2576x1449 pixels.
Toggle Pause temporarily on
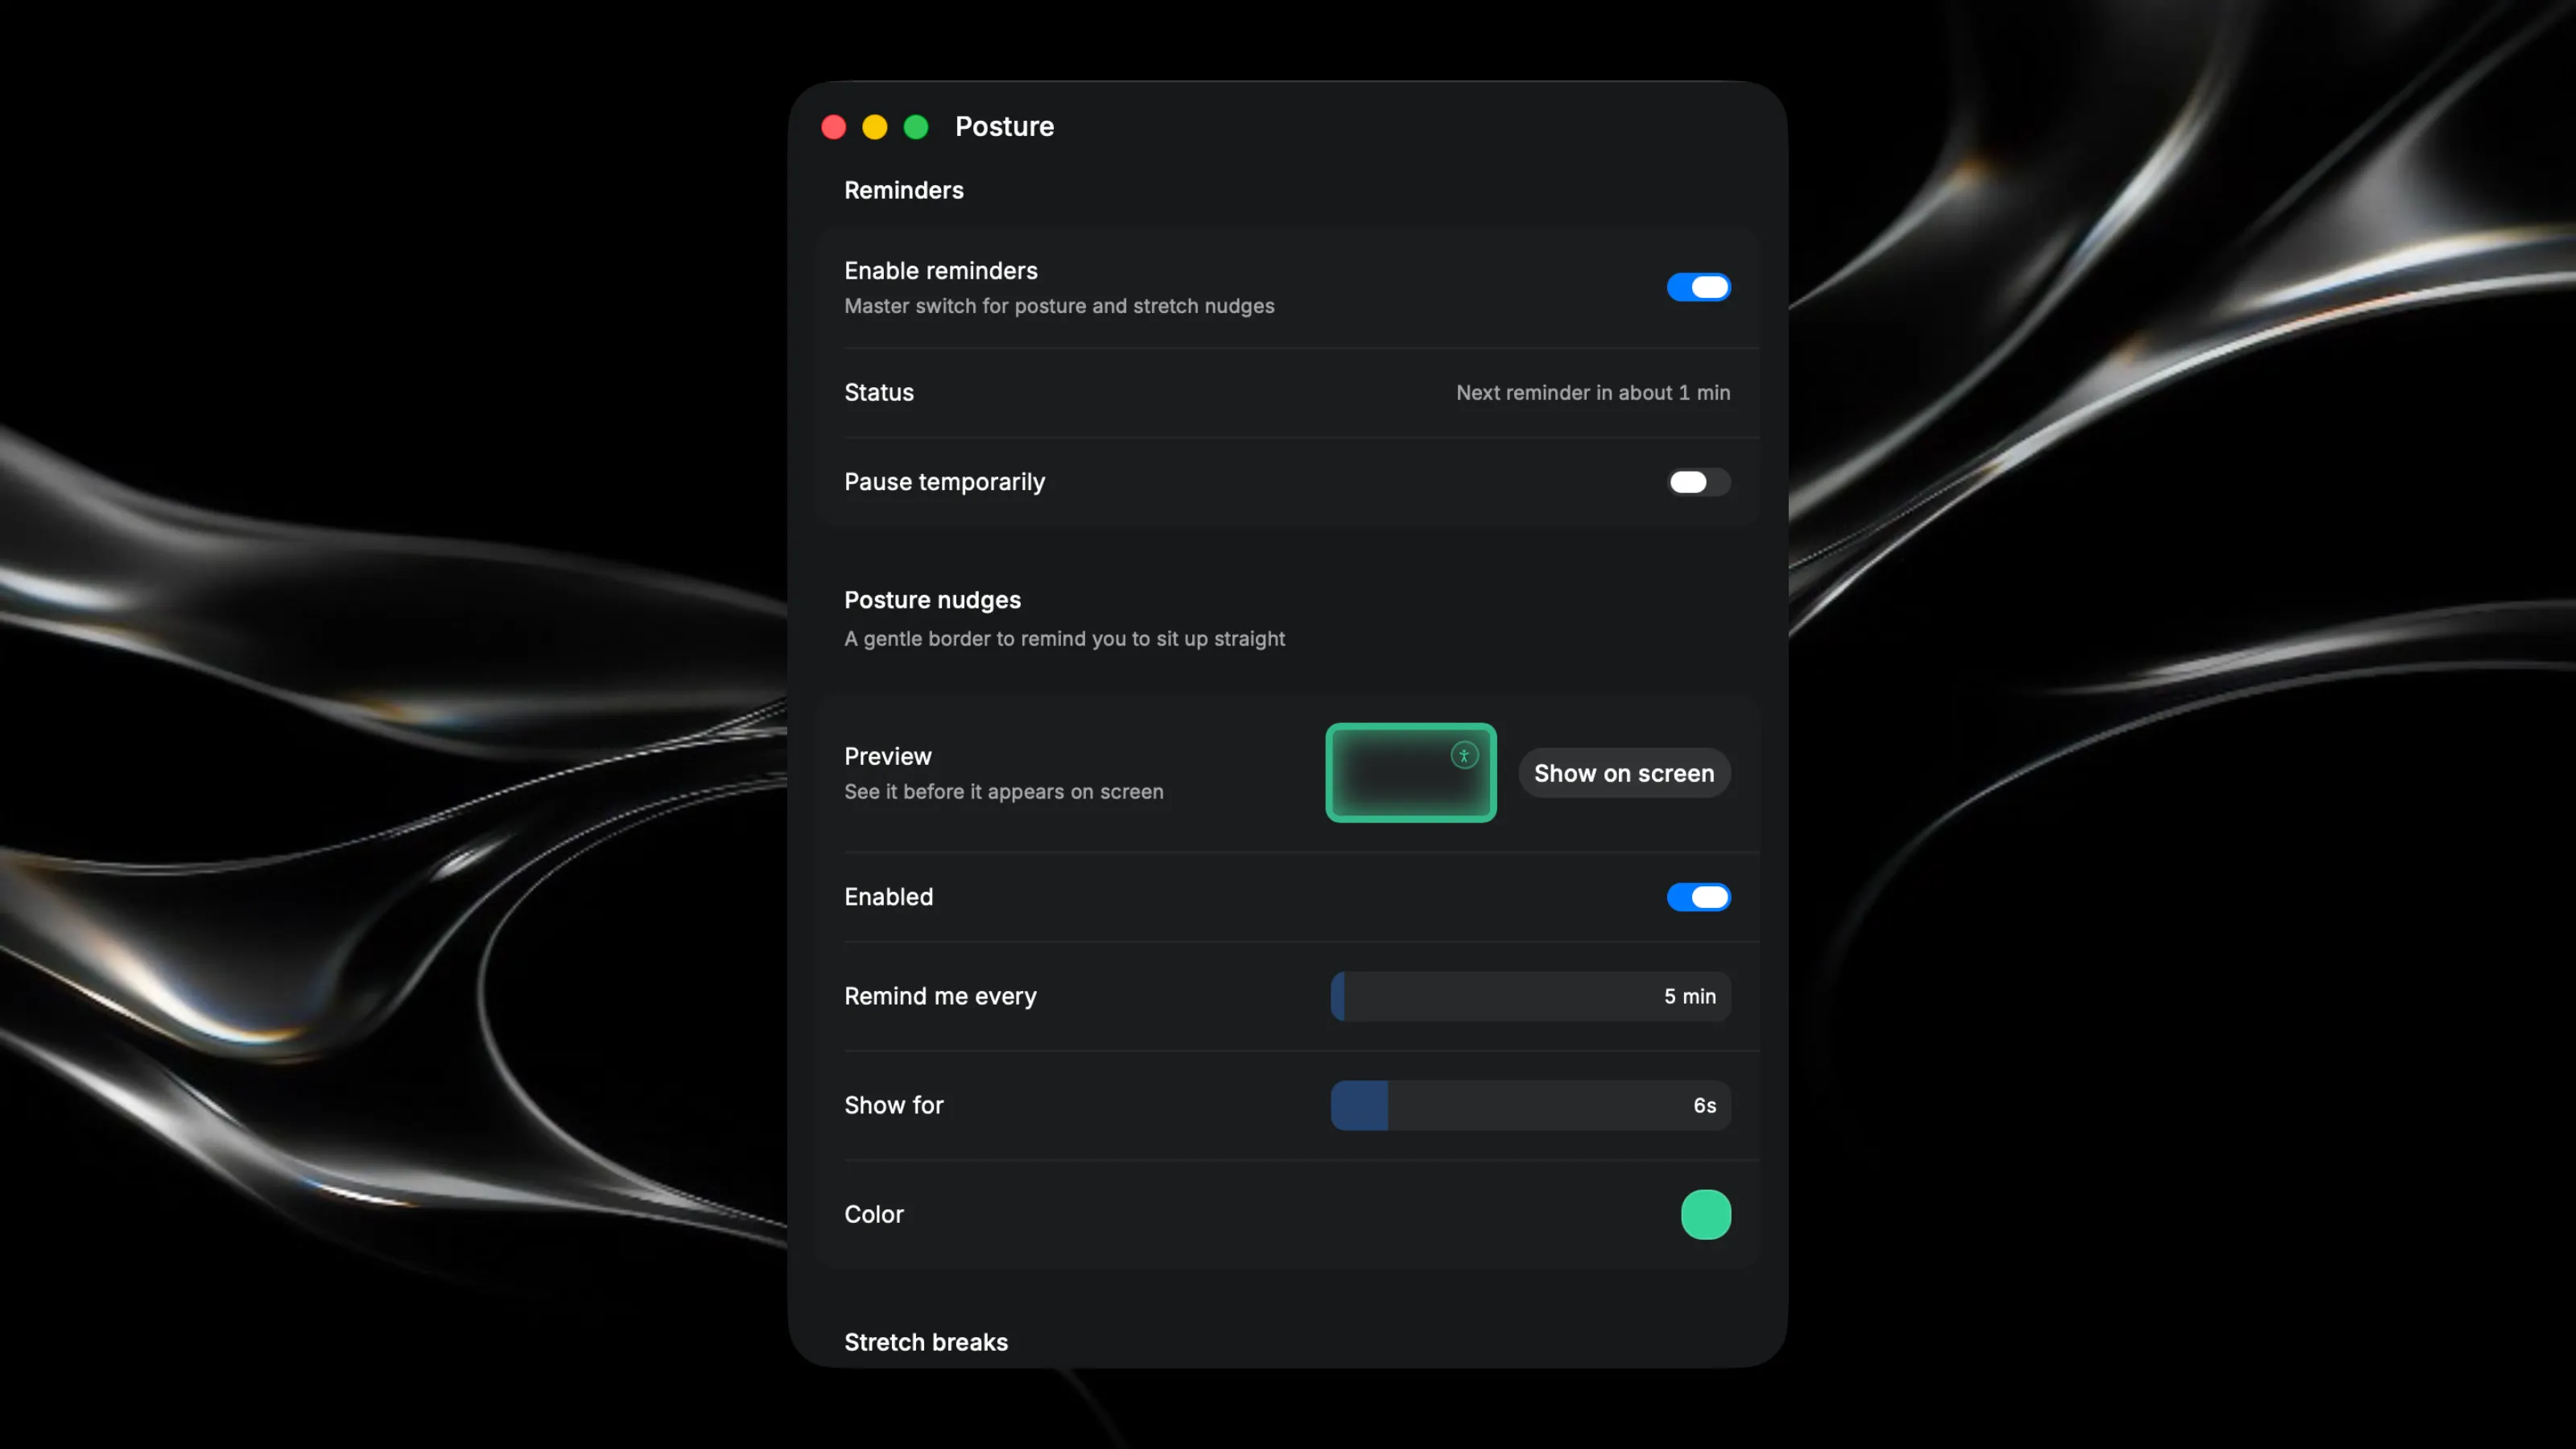(x=1698, y=482)
